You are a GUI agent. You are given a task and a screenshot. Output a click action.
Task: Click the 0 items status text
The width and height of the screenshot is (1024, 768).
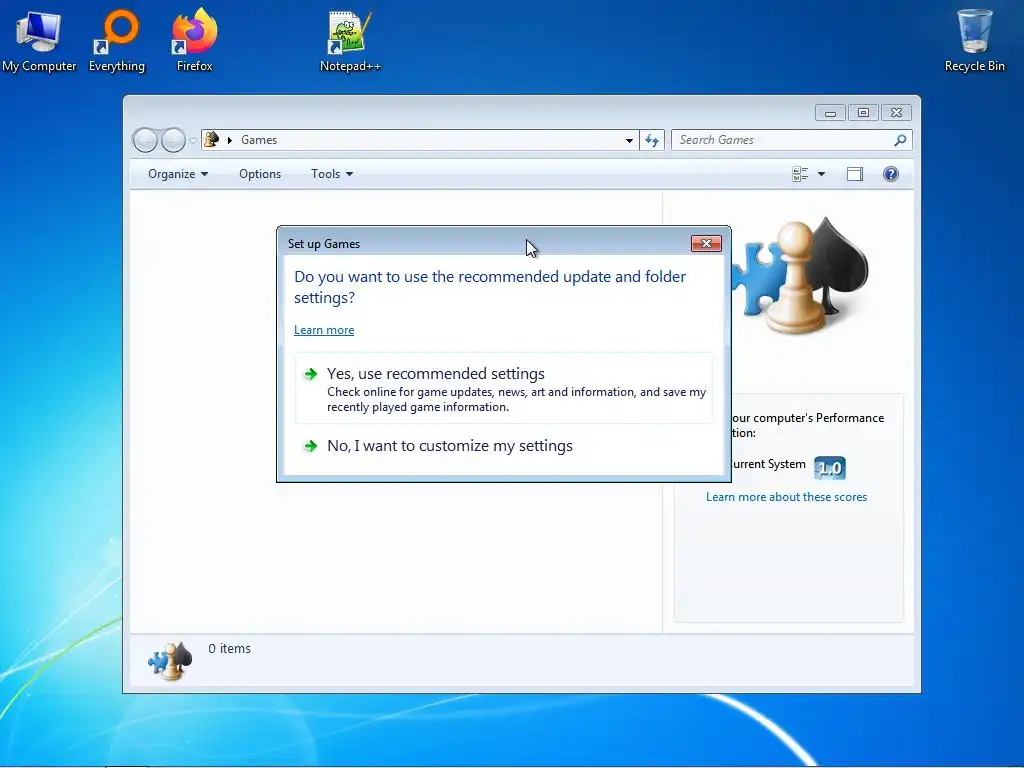coord(229,648)
